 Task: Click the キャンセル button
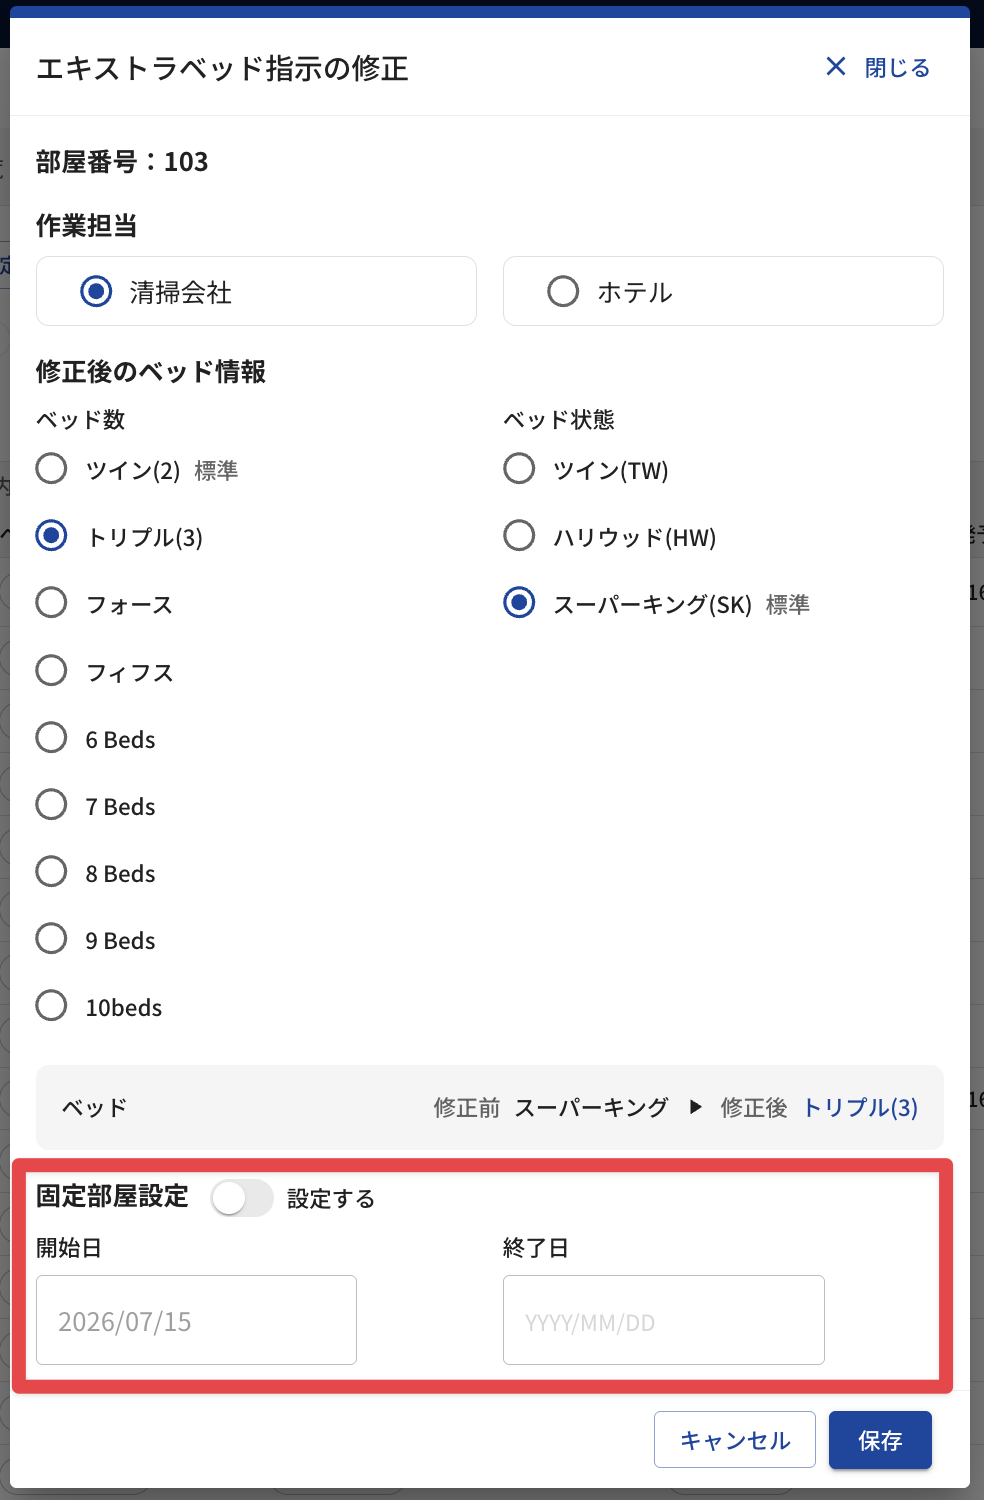click(735, 1440)
